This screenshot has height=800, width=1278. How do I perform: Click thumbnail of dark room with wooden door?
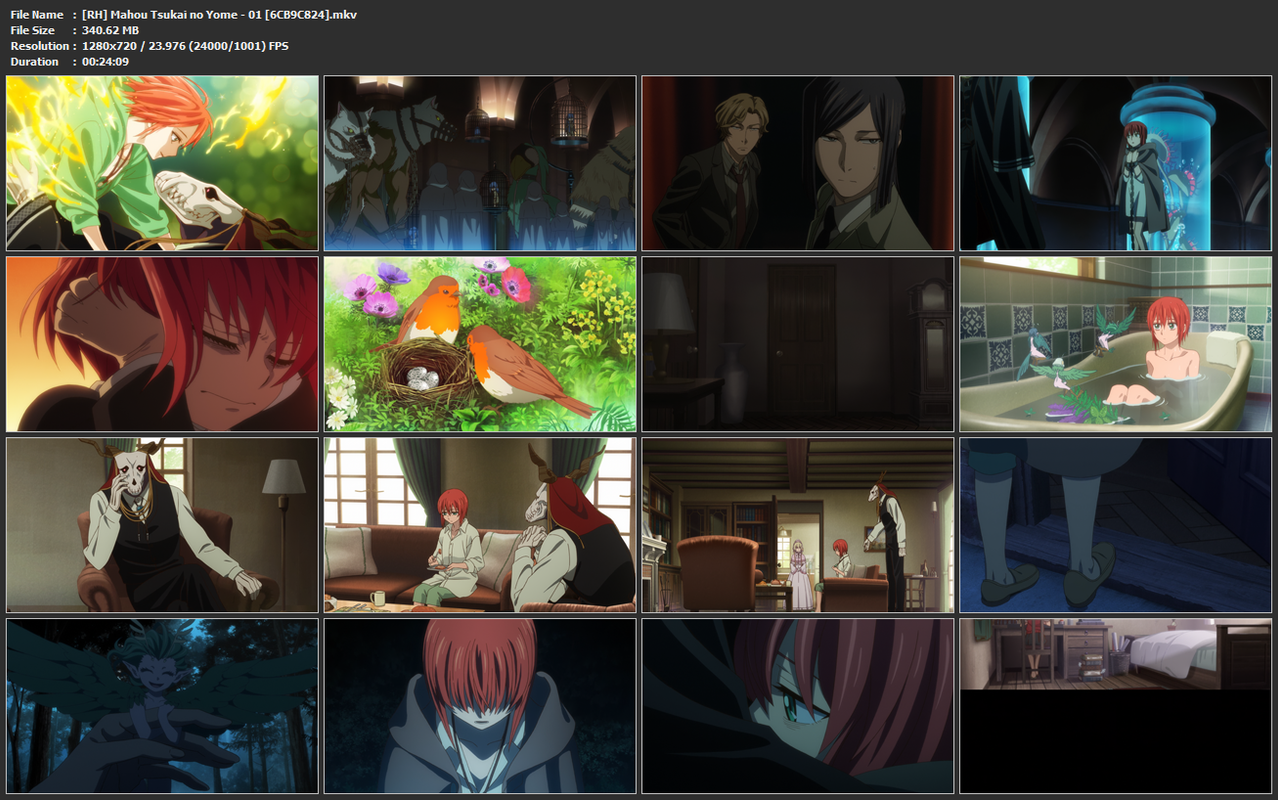click(798, 344)
